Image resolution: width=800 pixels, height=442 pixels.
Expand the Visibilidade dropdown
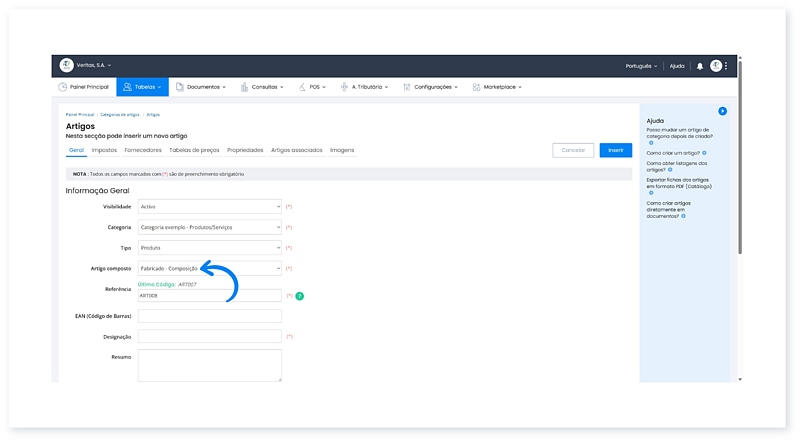click(x=210, y=206)
